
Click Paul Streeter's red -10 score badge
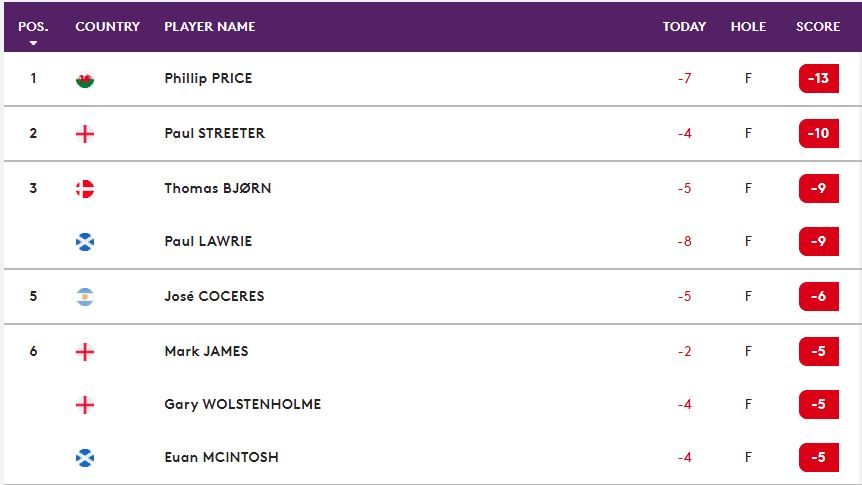[x=818, y=133]
